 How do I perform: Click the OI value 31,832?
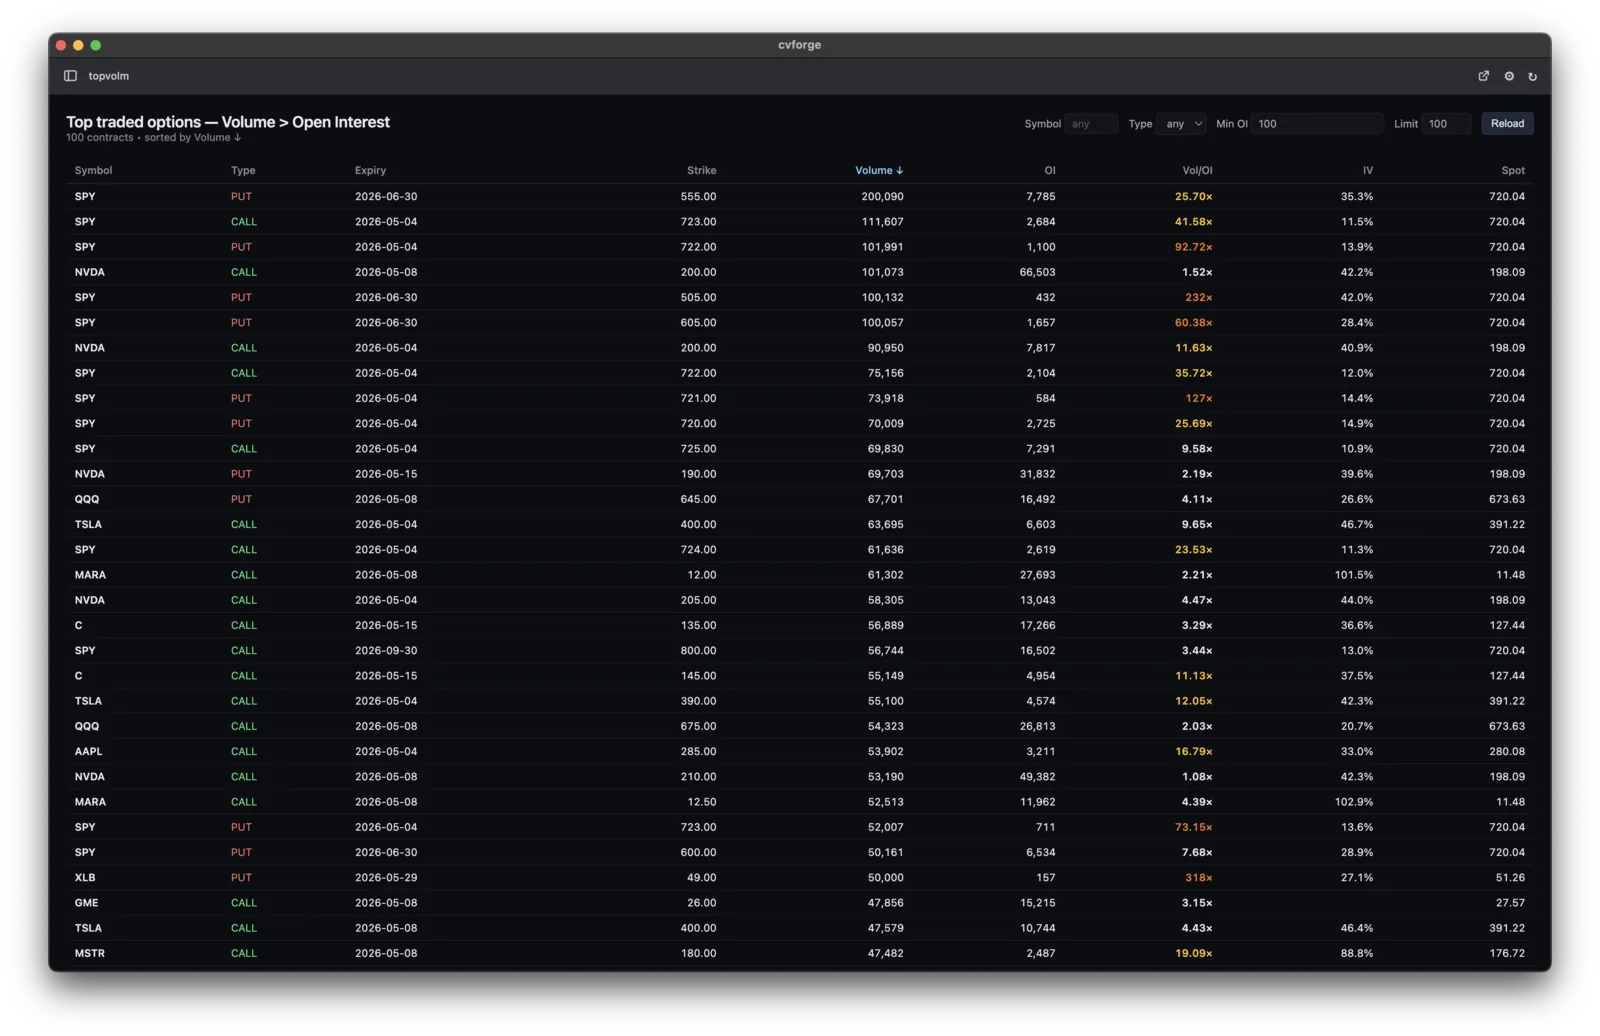1037,474
